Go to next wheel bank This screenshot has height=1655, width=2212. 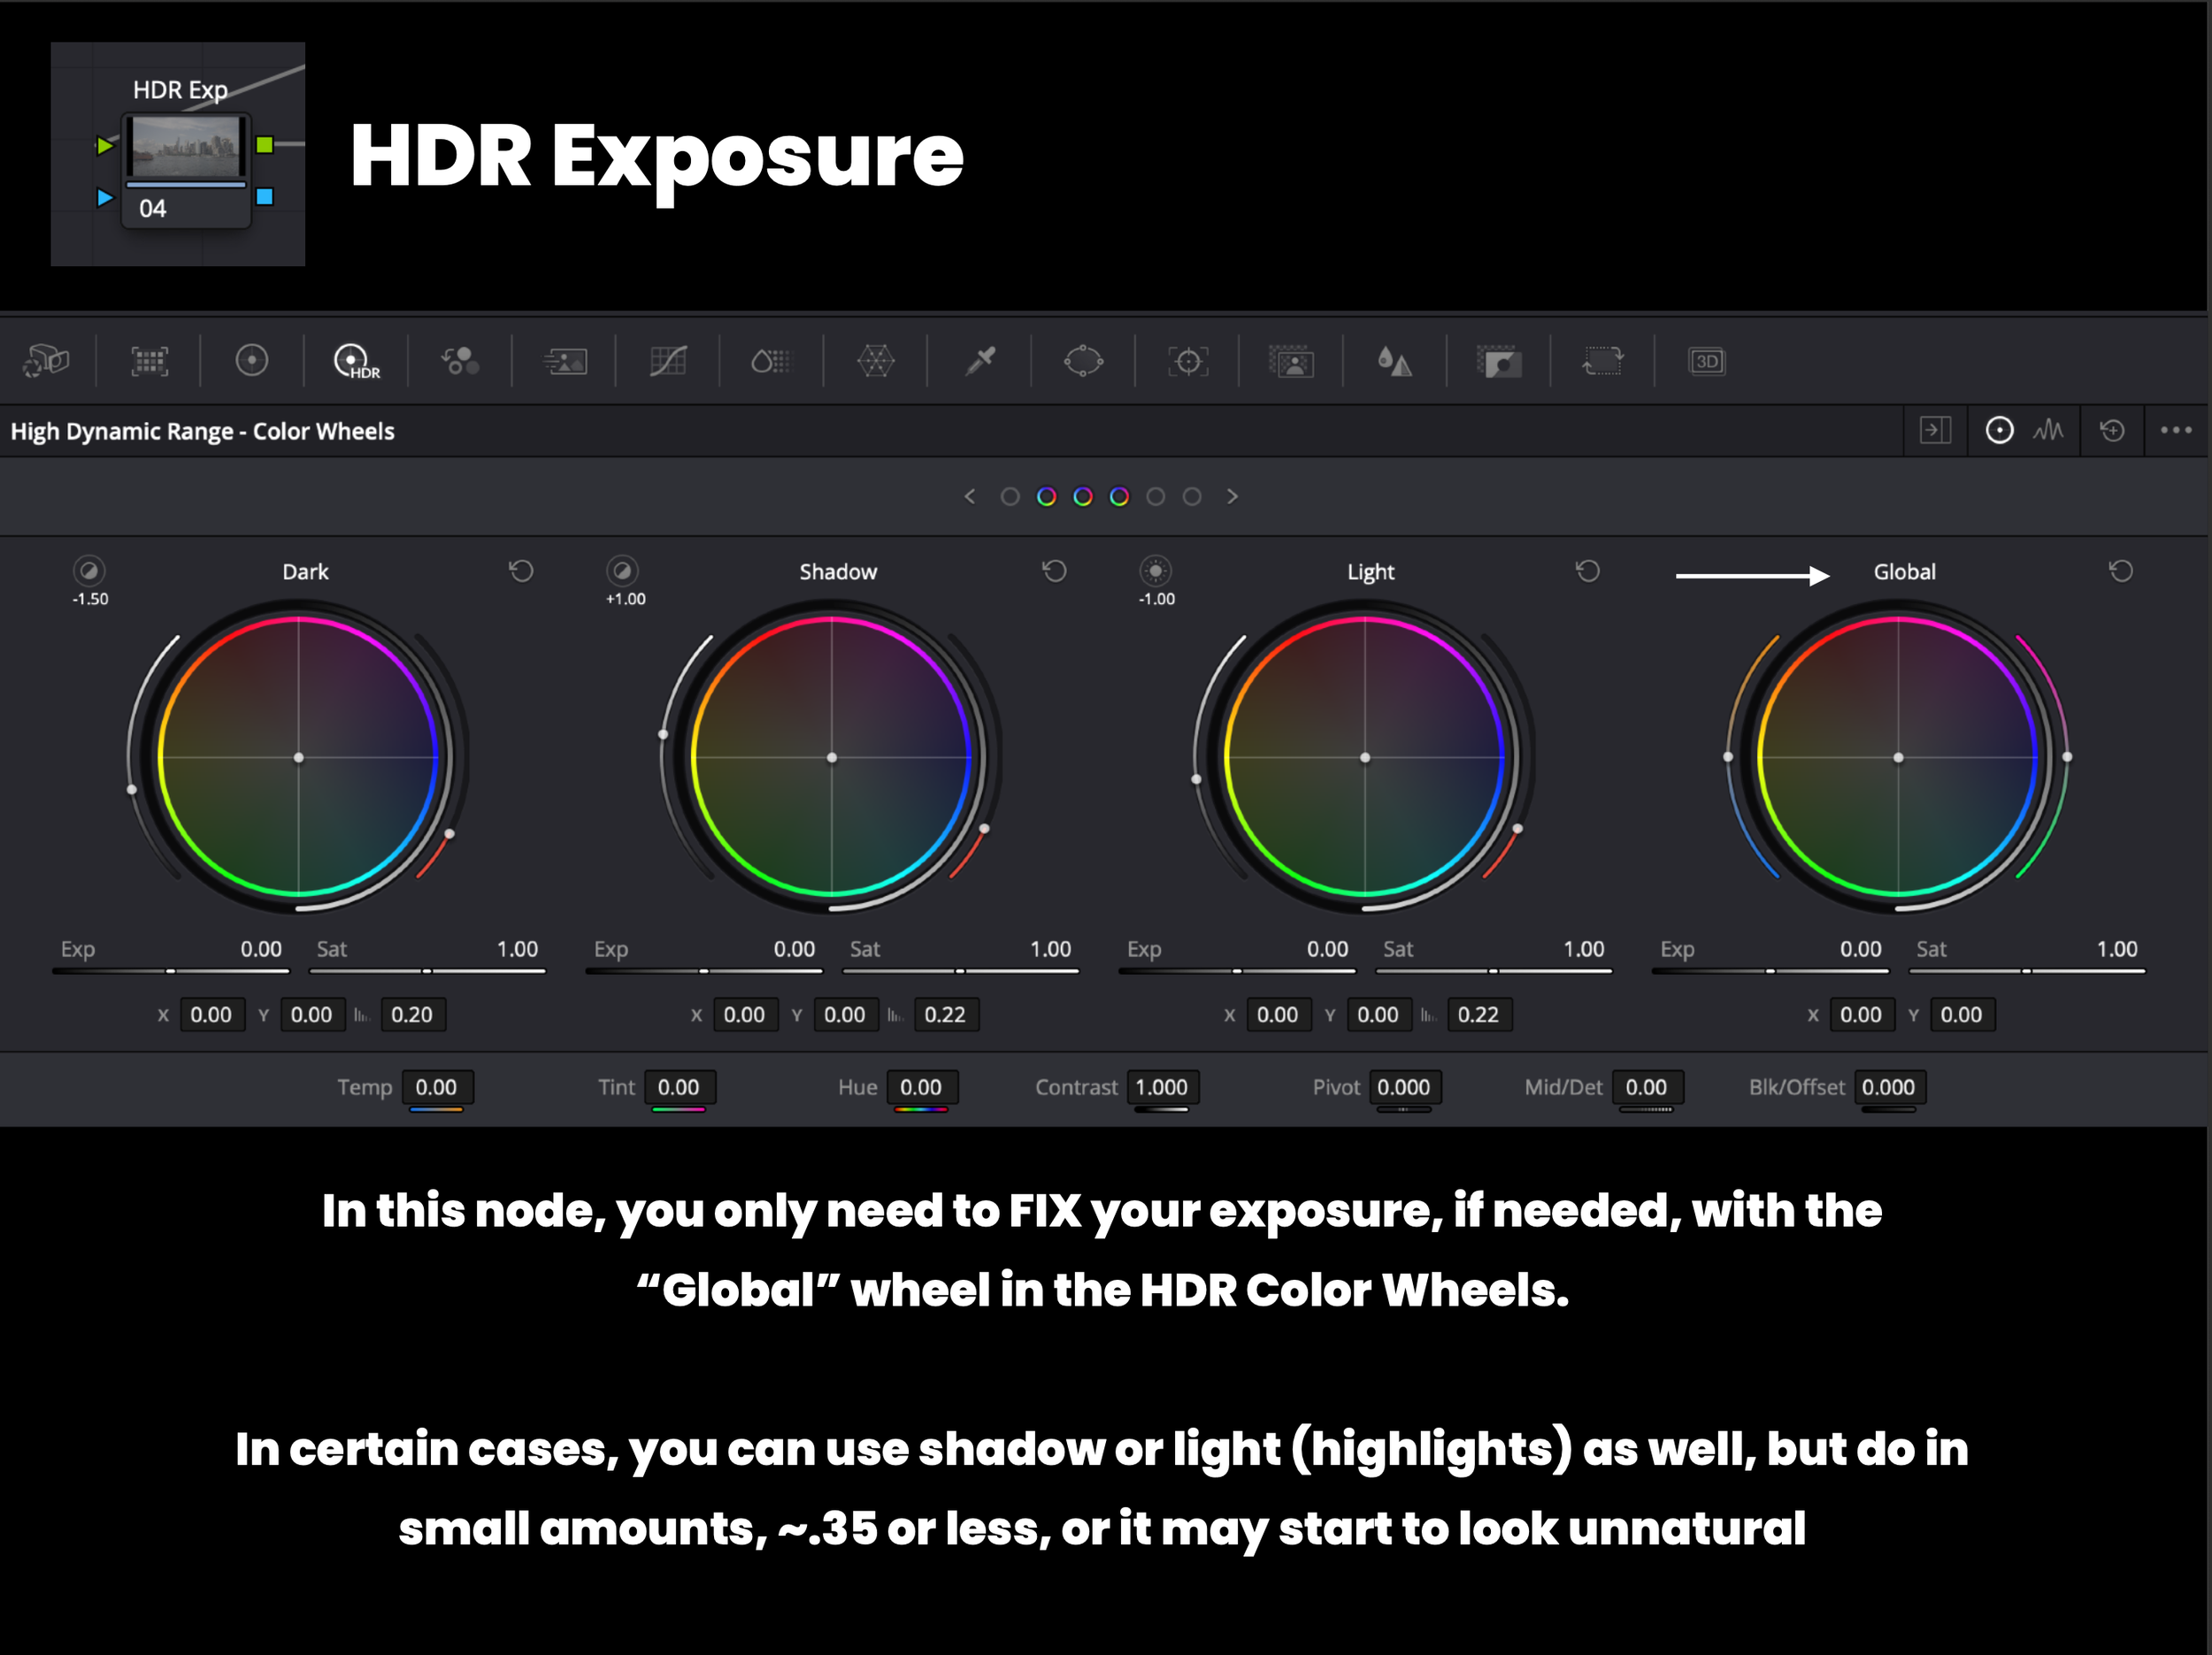[x=1232, y=497]
